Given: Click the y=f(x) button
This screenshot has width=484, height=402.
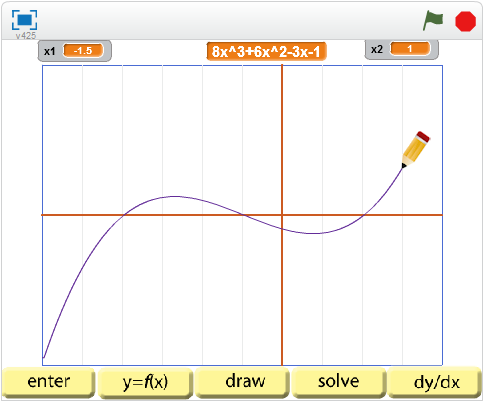Looking at the screenshot, I should tap(145, 383).
